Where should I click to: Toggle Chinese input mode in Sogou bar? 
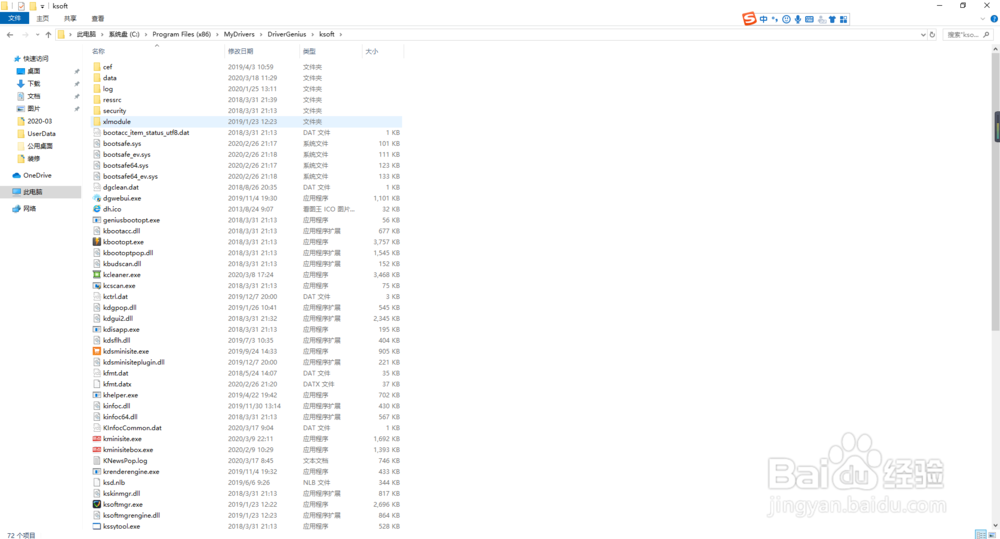763,19
